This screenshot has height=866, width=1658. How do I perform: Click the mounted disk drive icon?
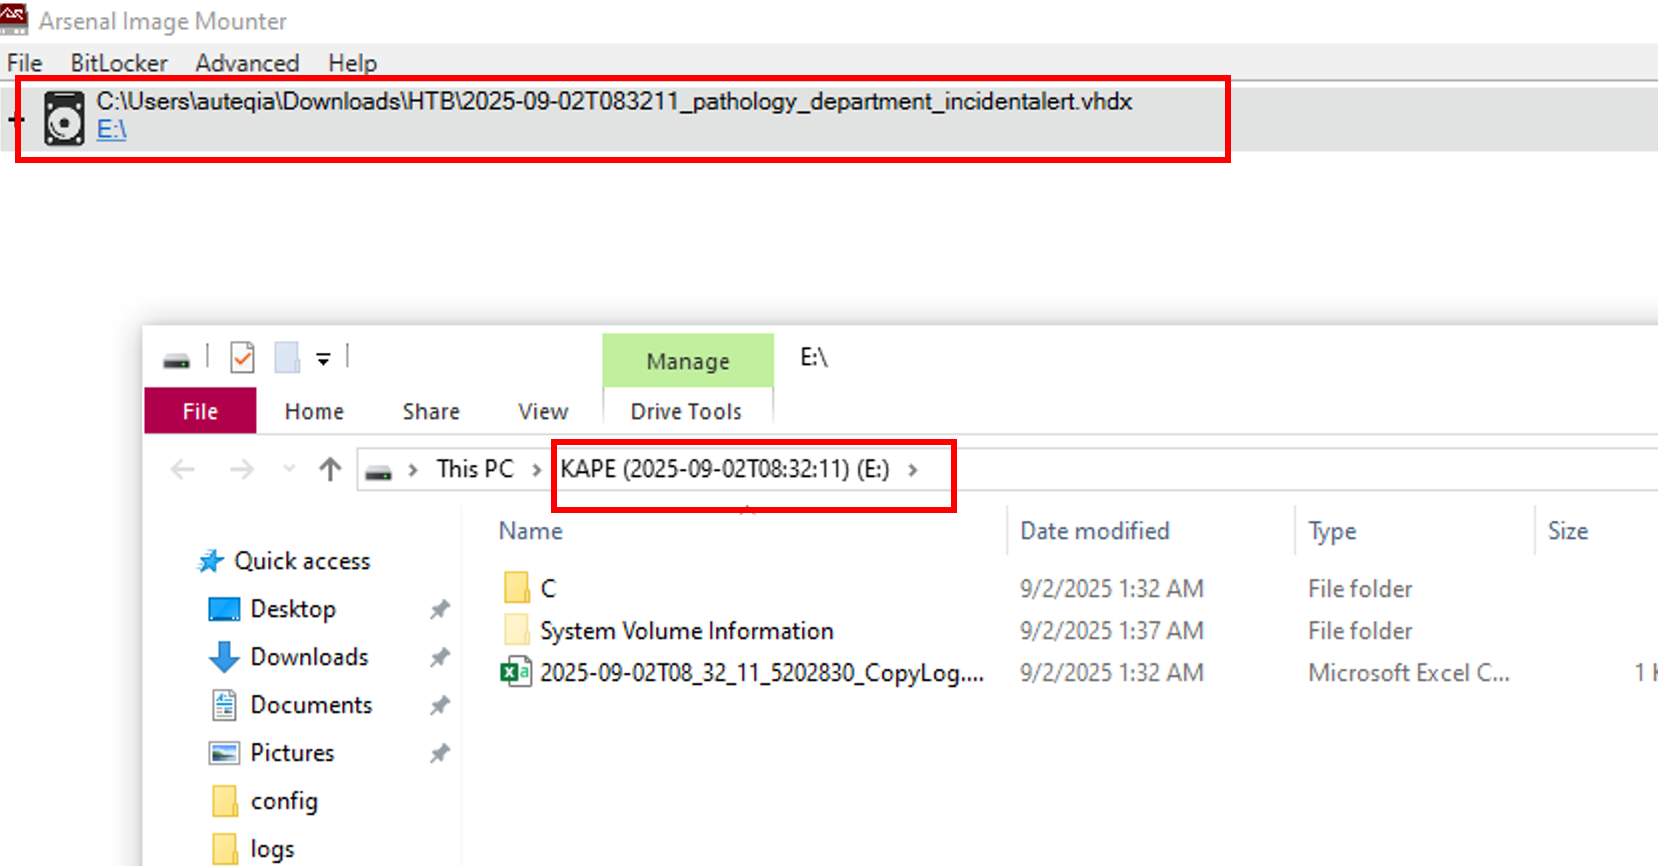pyautogui.click(x=64, y=119)
